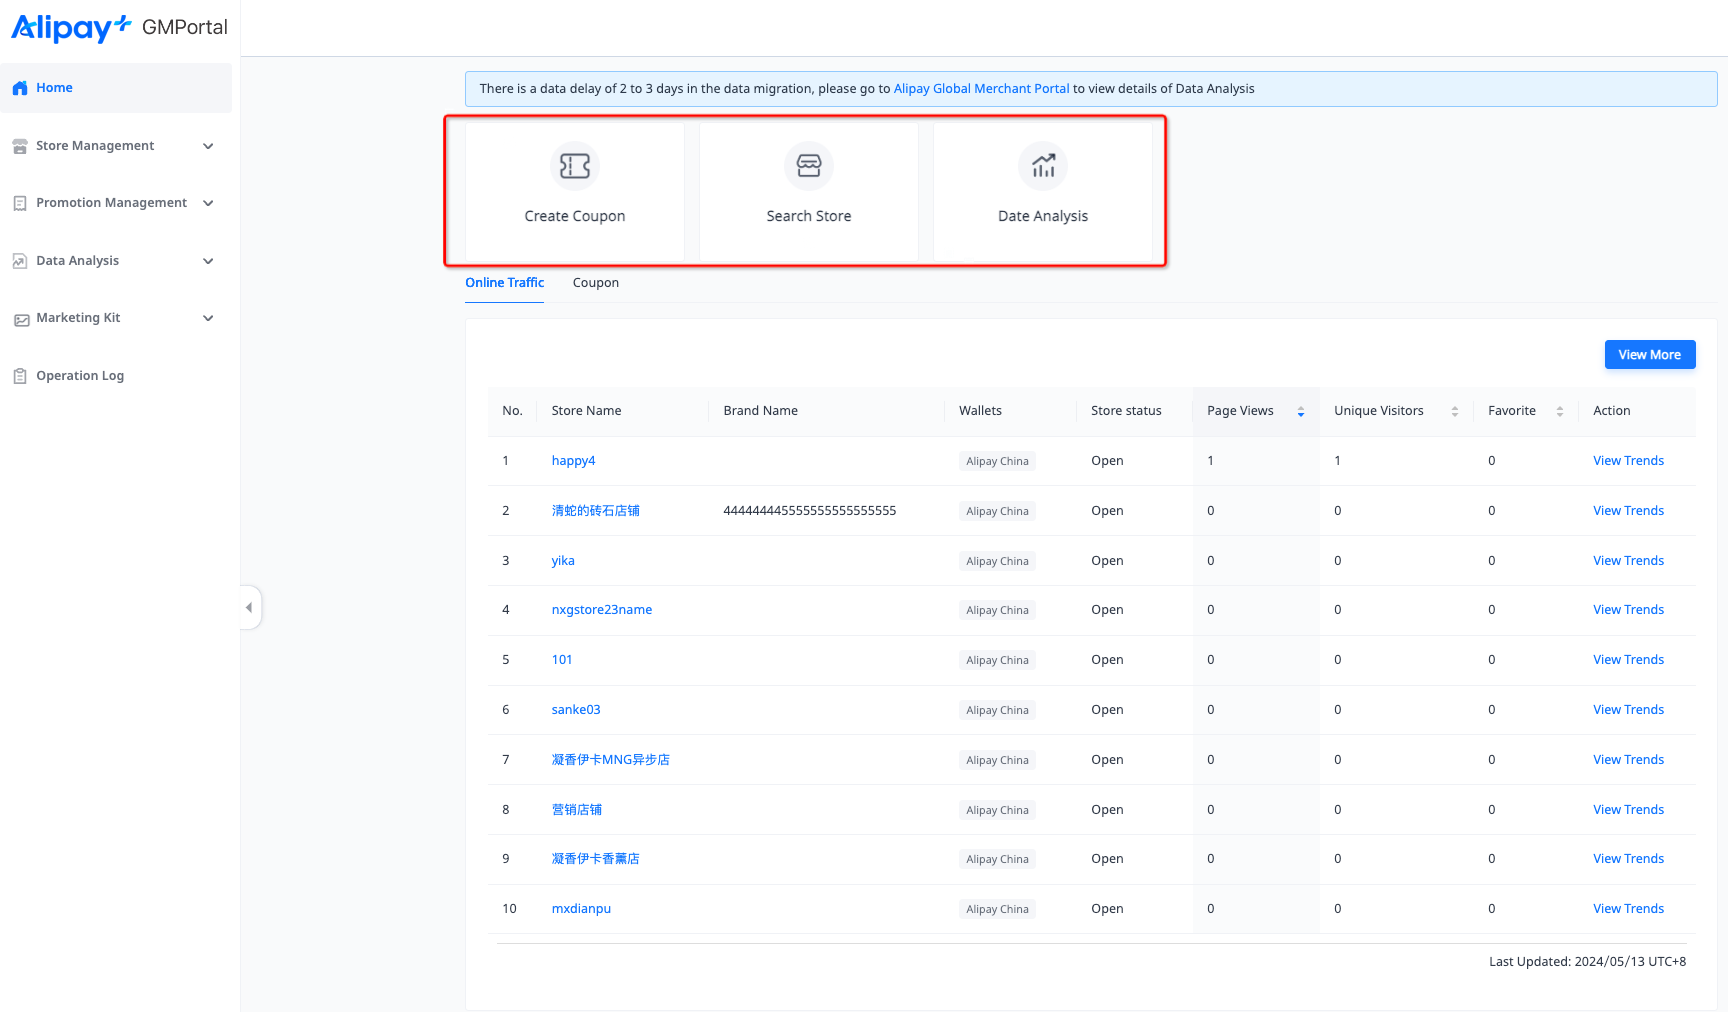The image size is (1728, 1012).
Task: Open Alipay Global Merchant Portal link
Action: point(981,89)
